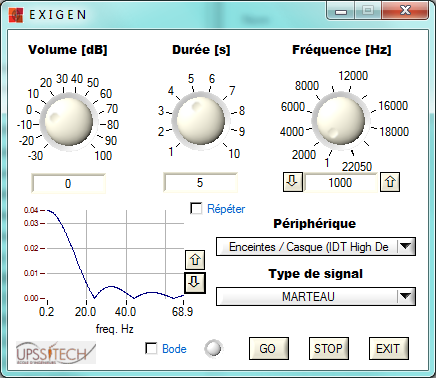
Task: Click the -30 mark on Volume dial
Action: [x=35, y=155]
